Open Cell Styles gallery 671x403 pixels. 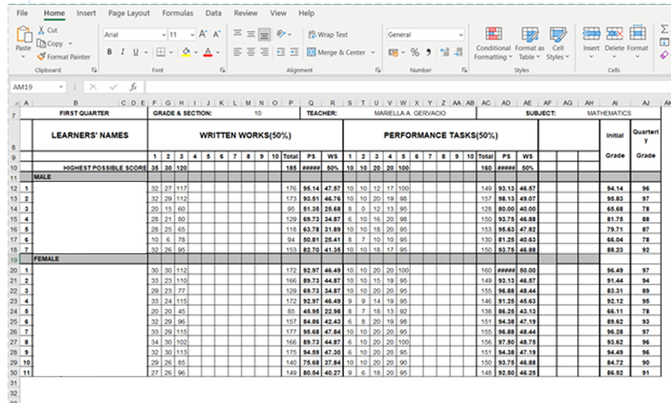coord(558,43)
